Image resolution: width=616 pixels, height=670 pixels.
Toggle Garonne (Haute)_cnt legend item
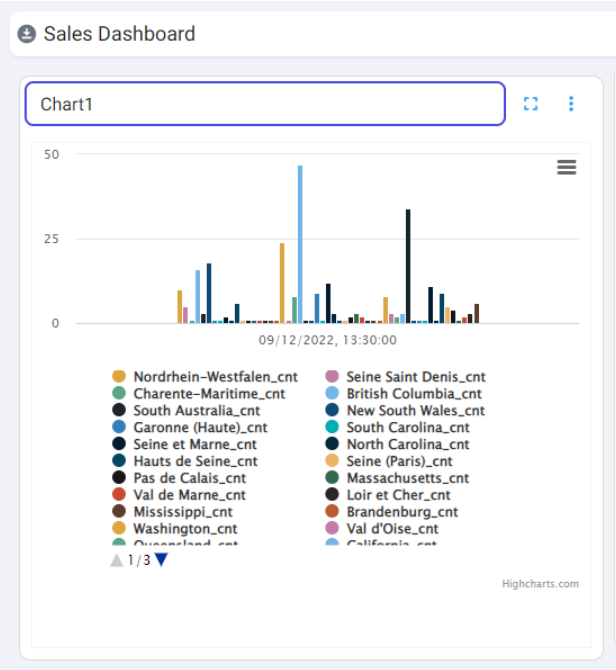click(x=190, y=427)
